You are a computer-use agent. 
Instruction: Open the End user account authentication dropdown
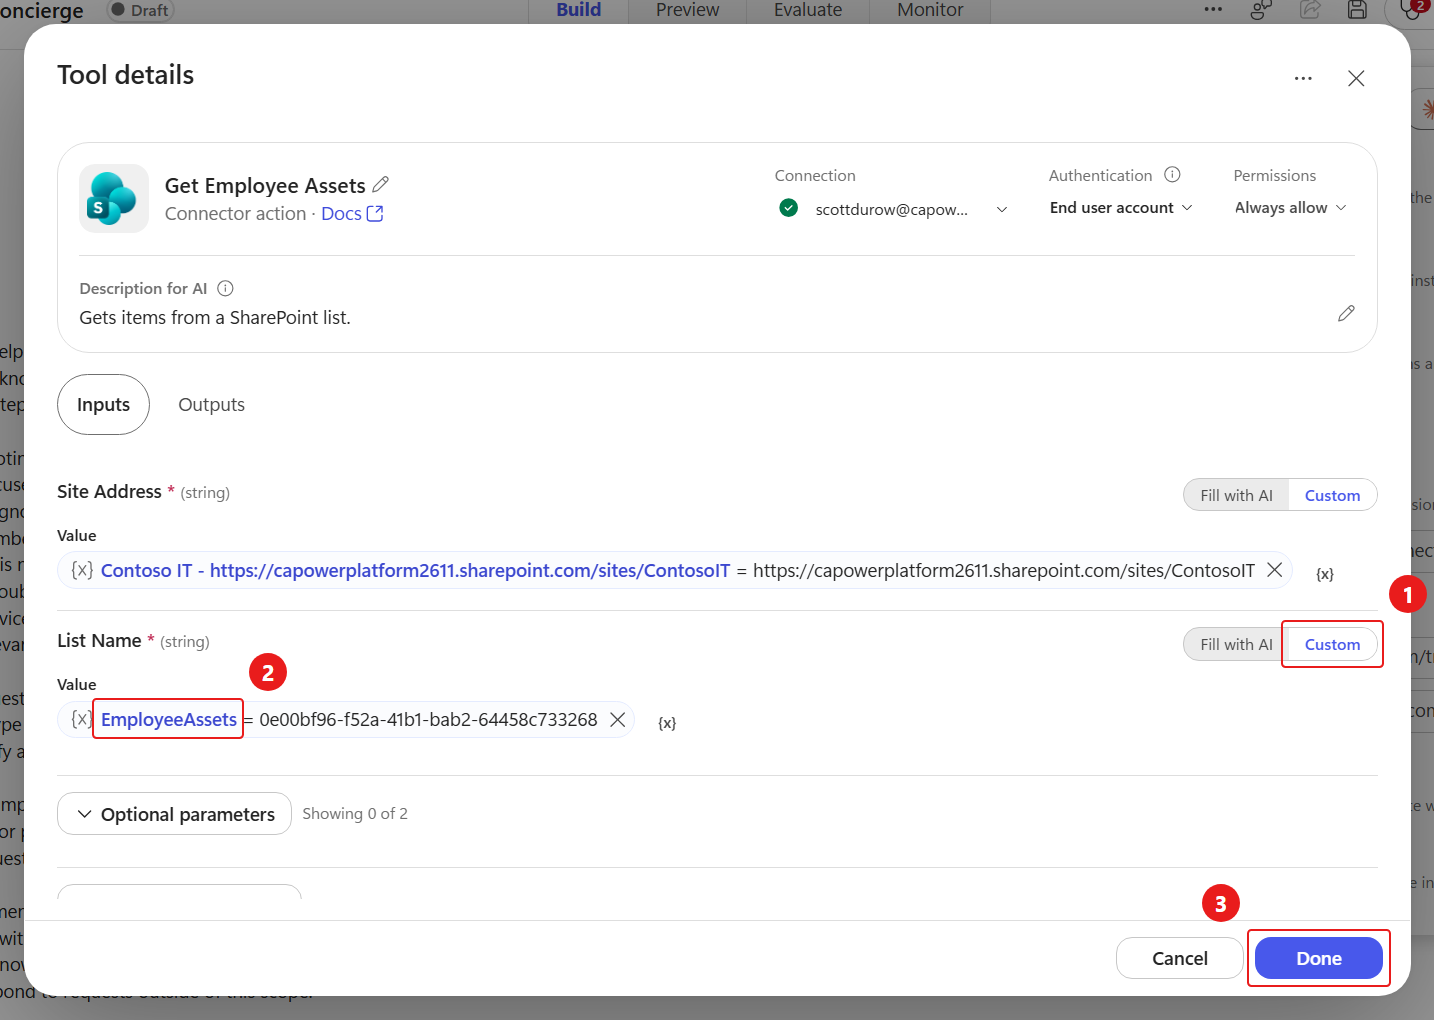[1121, 208]
